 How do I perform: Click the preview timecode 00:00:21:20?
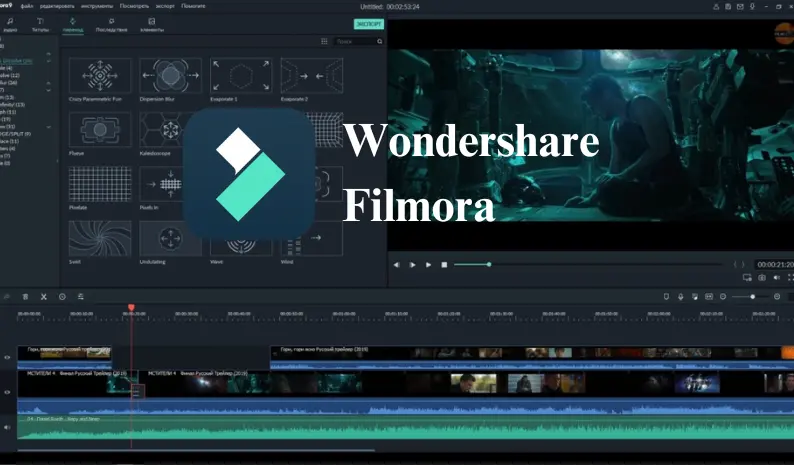pyautogui.click(x=775, y=264)
